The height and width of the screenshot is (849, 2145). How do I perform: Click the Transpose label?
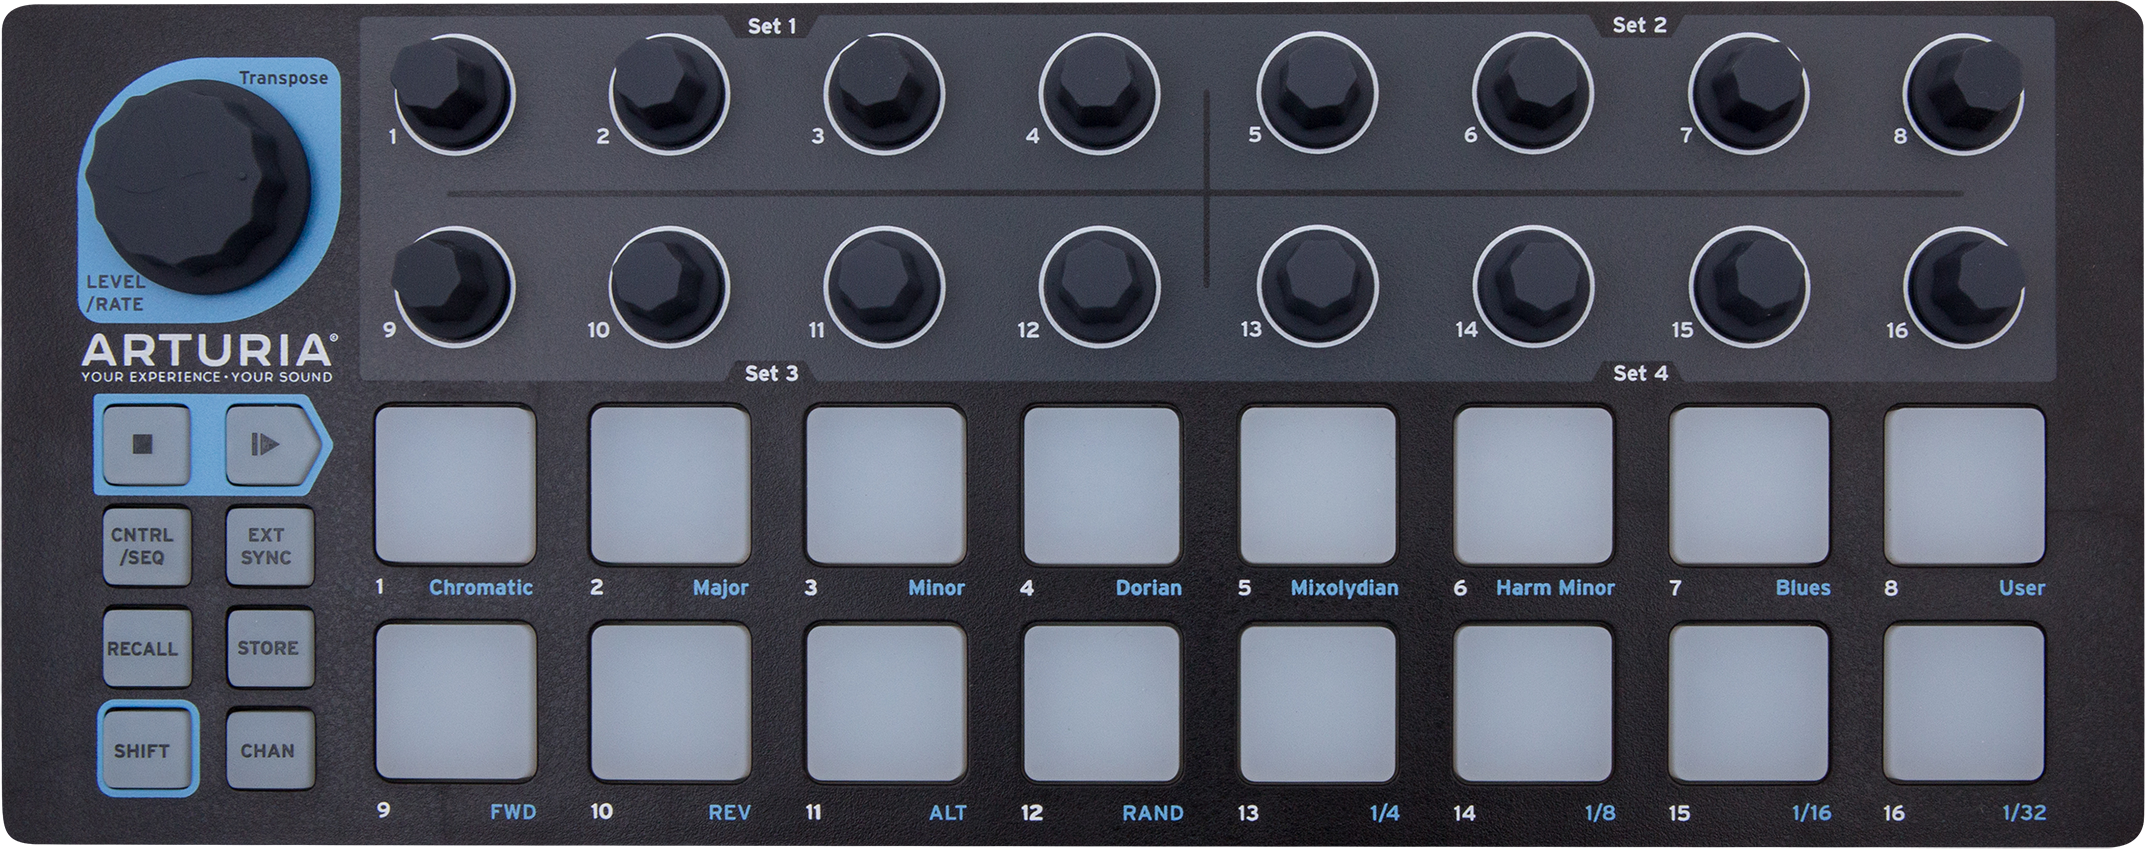pyautogui.click(x=283, y=78)
